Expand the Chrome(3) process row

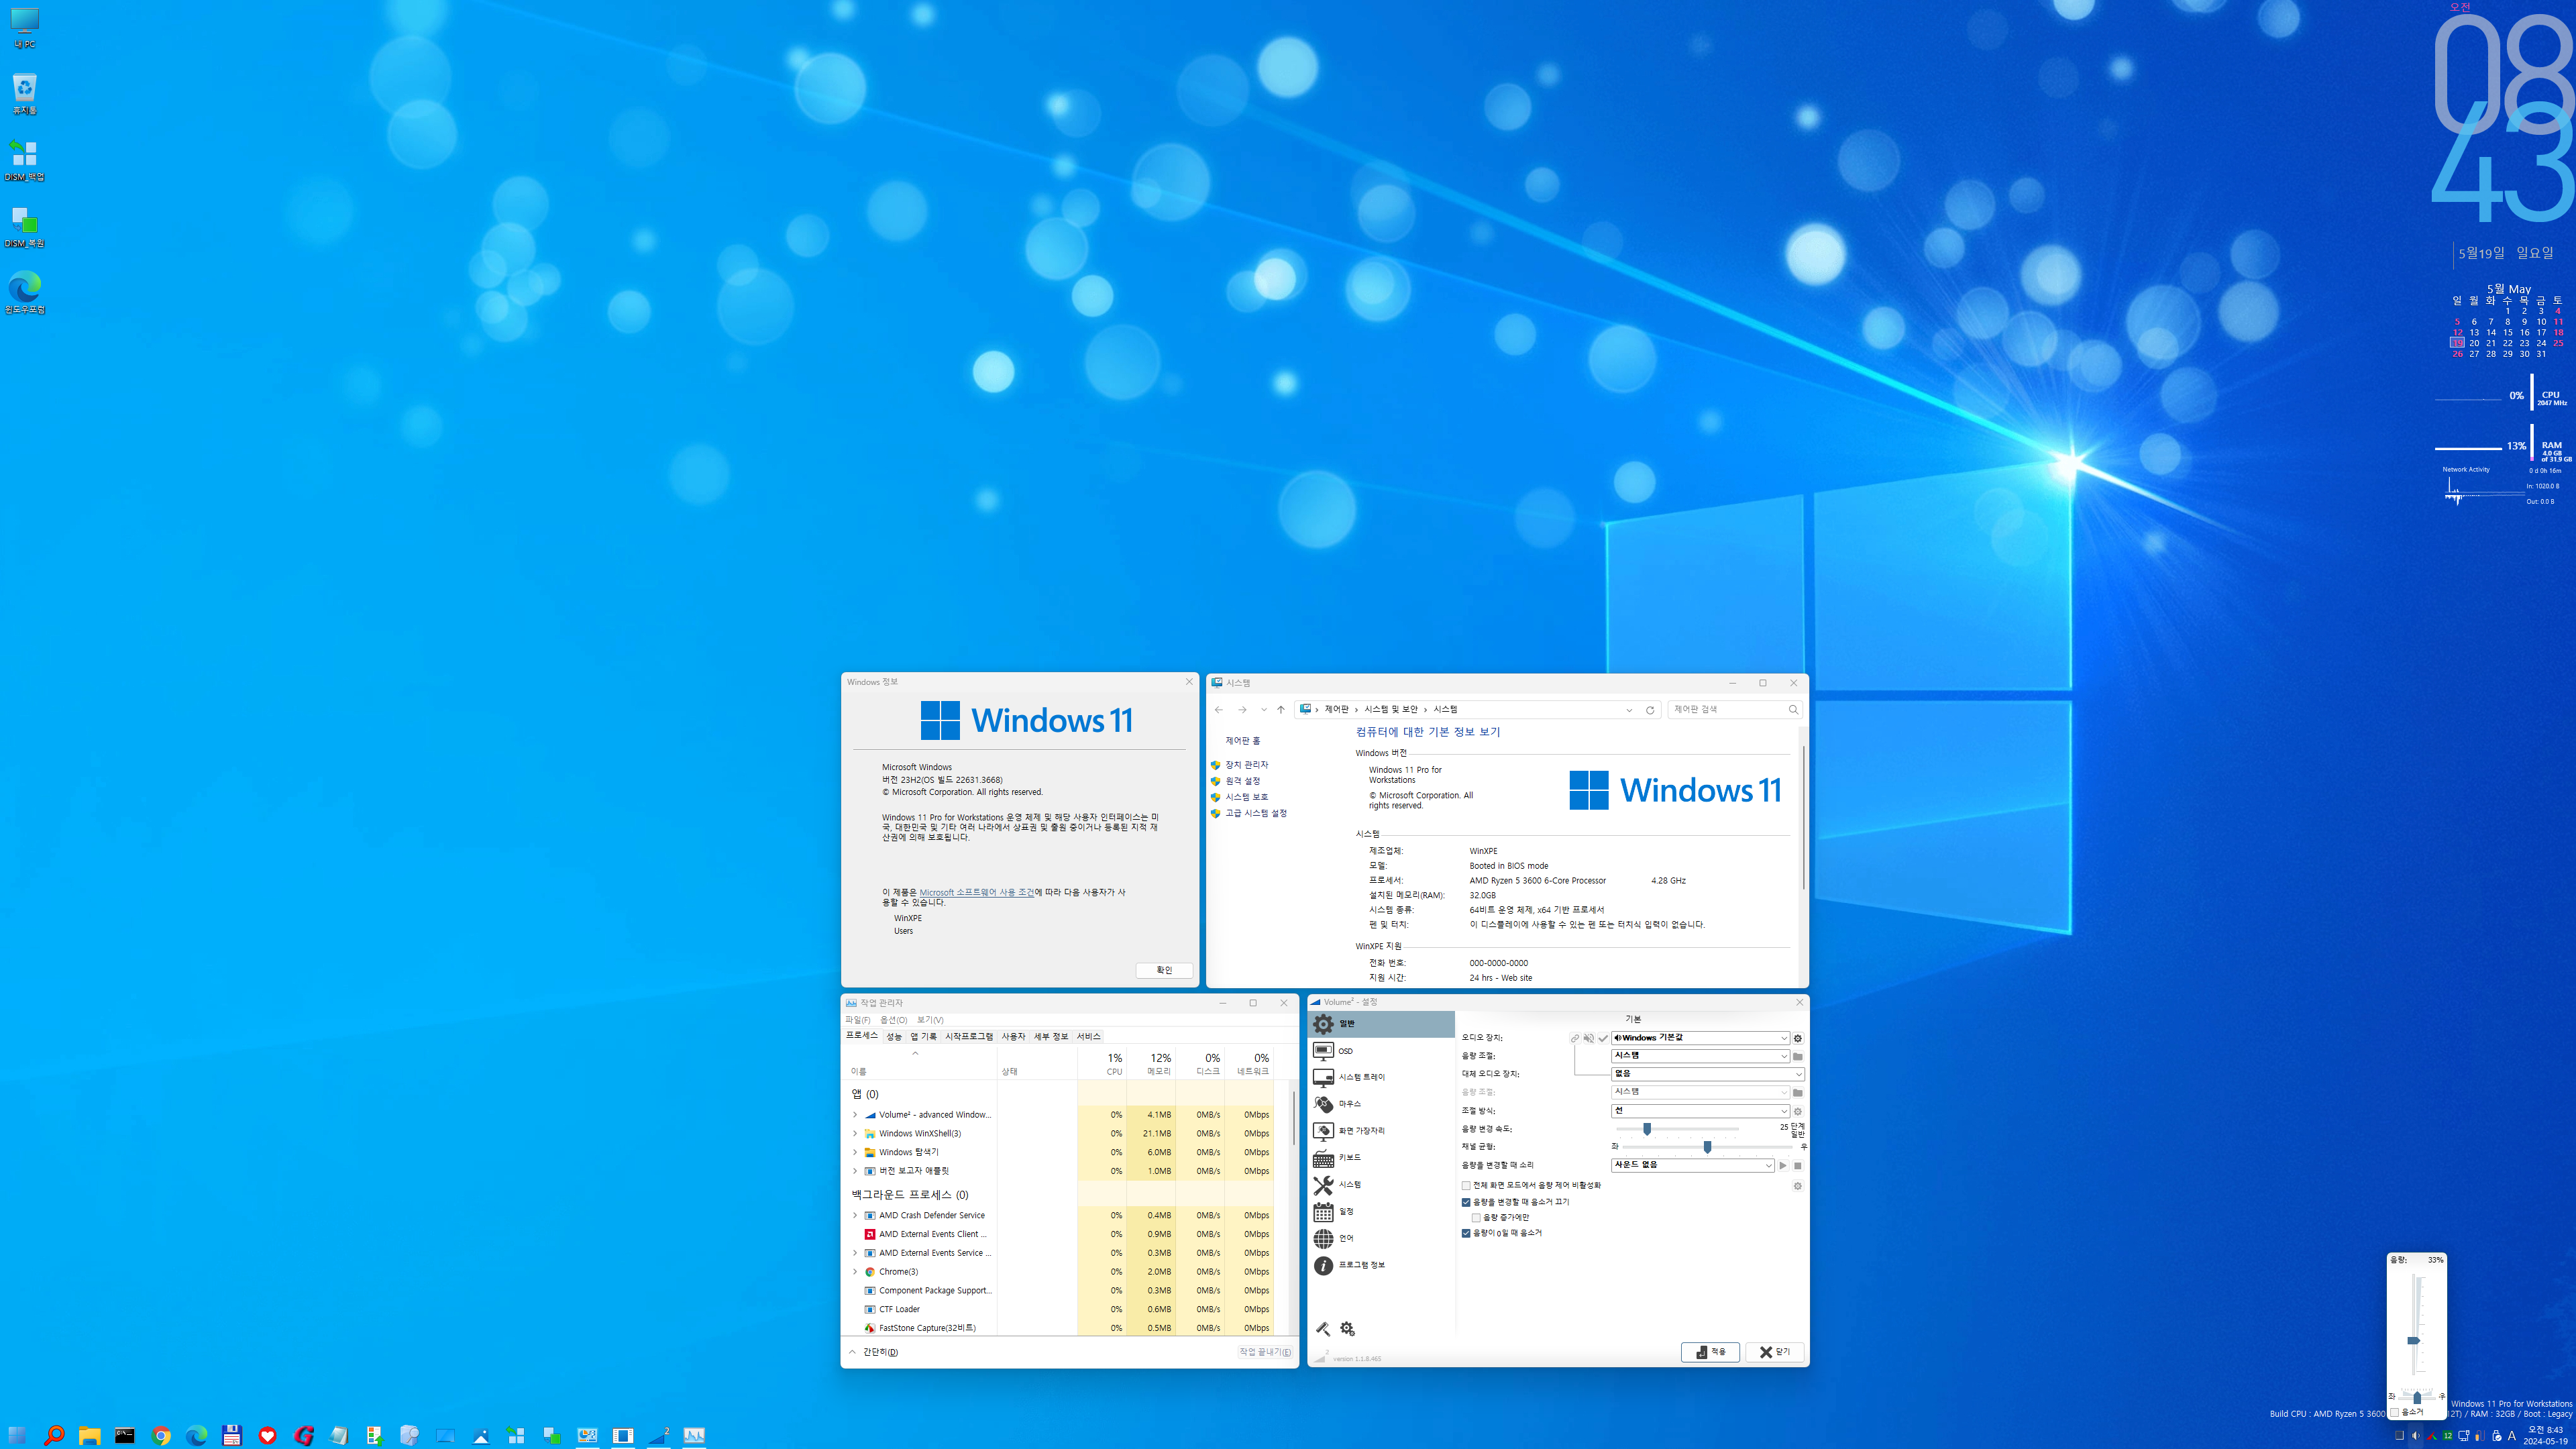pyautogui.click(x=855, y=1272)
